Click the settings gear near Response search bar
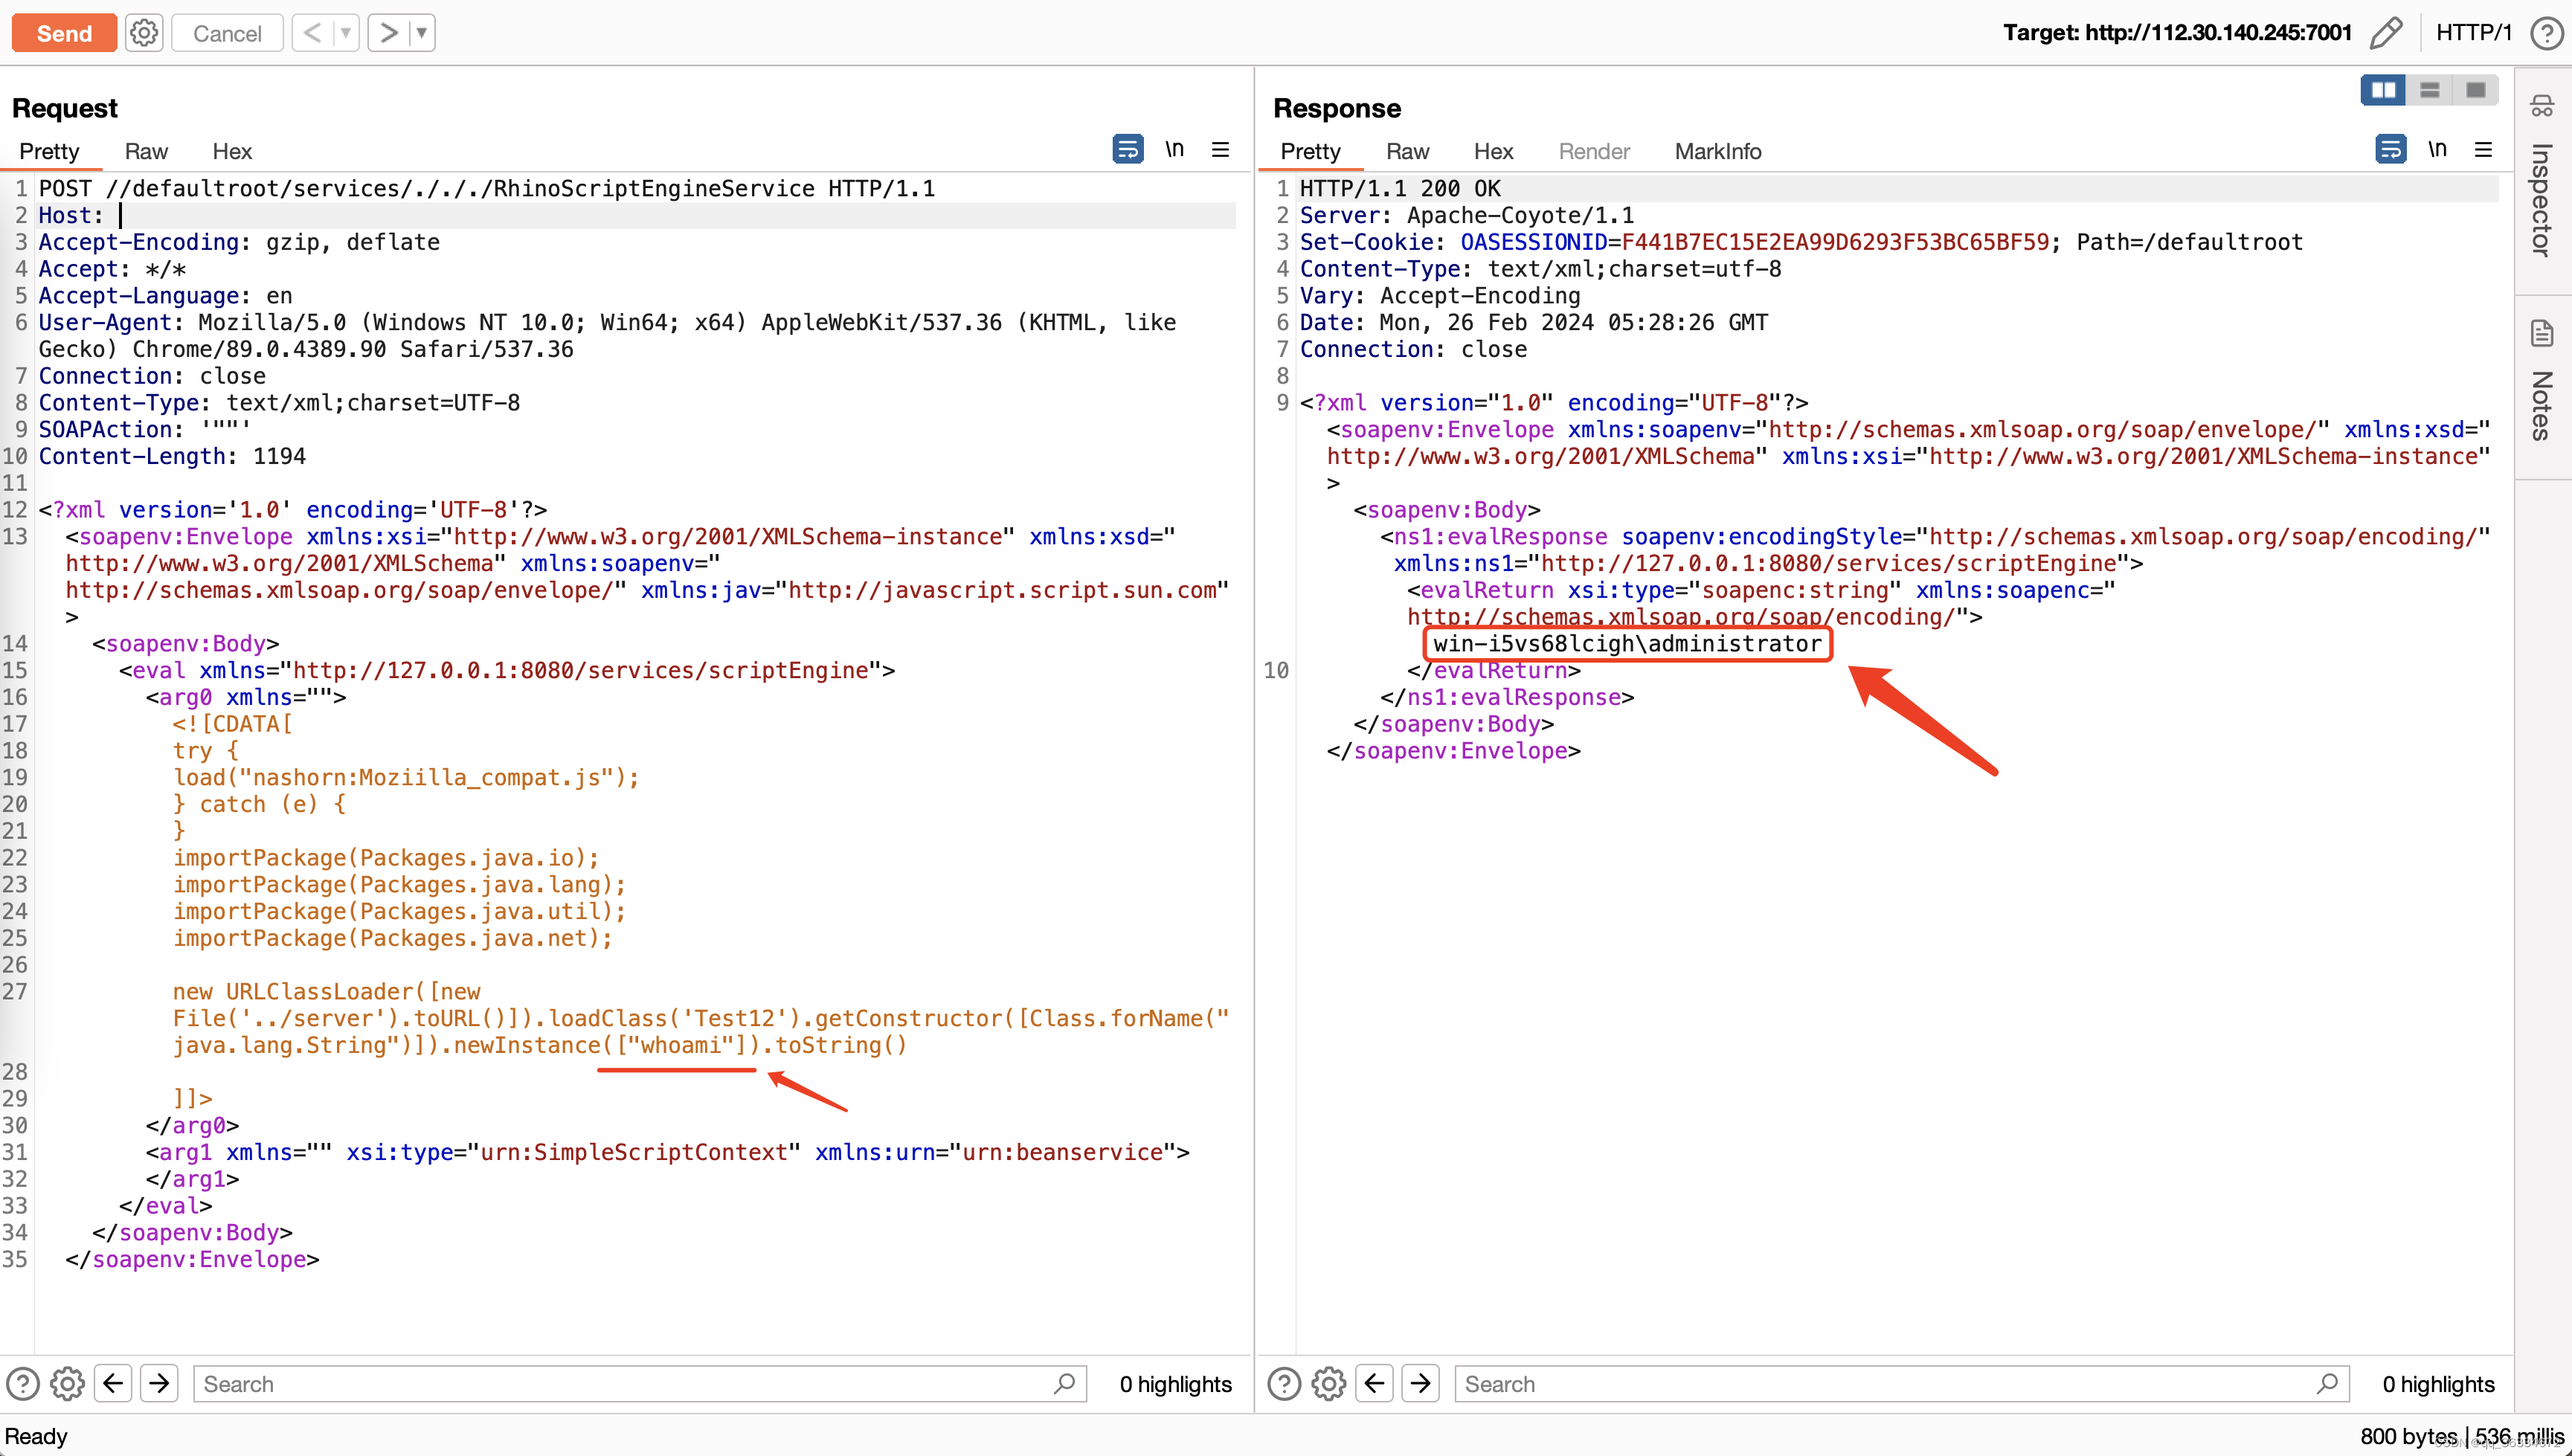This screenshot has width=2572, height=1456. click(1328, 1383)
